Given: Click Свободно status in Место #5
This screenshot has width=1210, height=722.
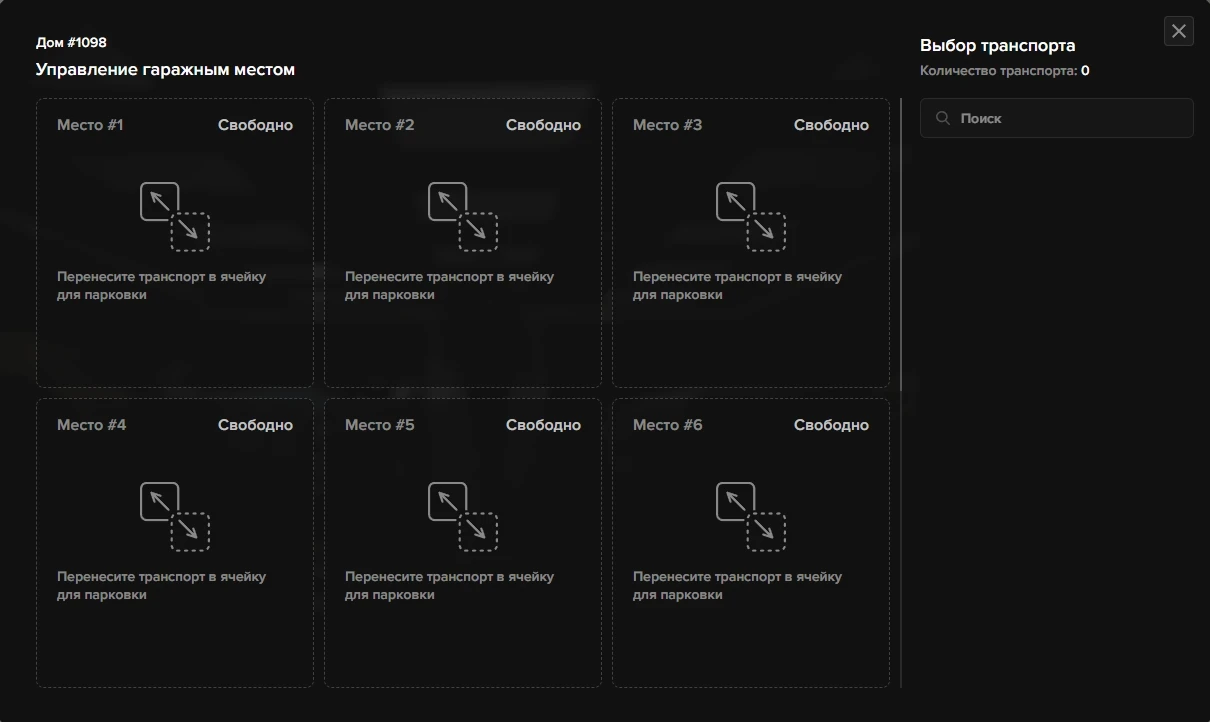Looking at the screenshot, I should 543,425.
